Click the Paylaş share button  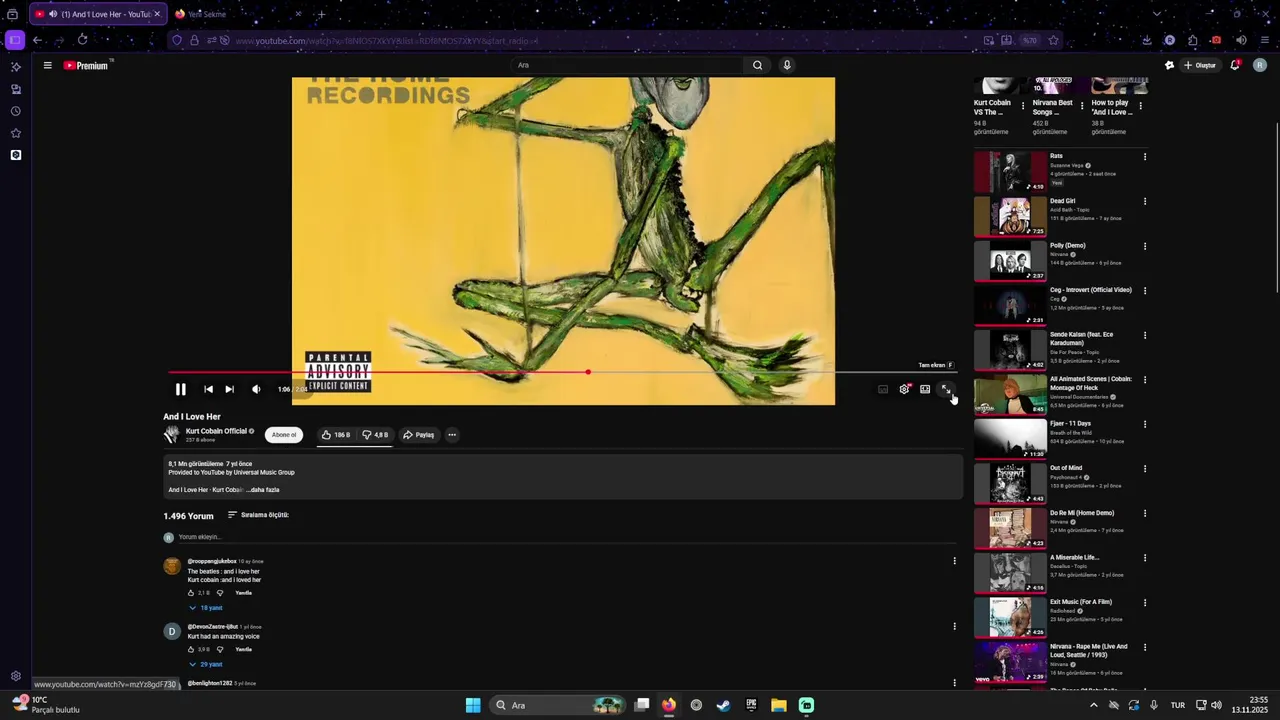coord(419,435)
